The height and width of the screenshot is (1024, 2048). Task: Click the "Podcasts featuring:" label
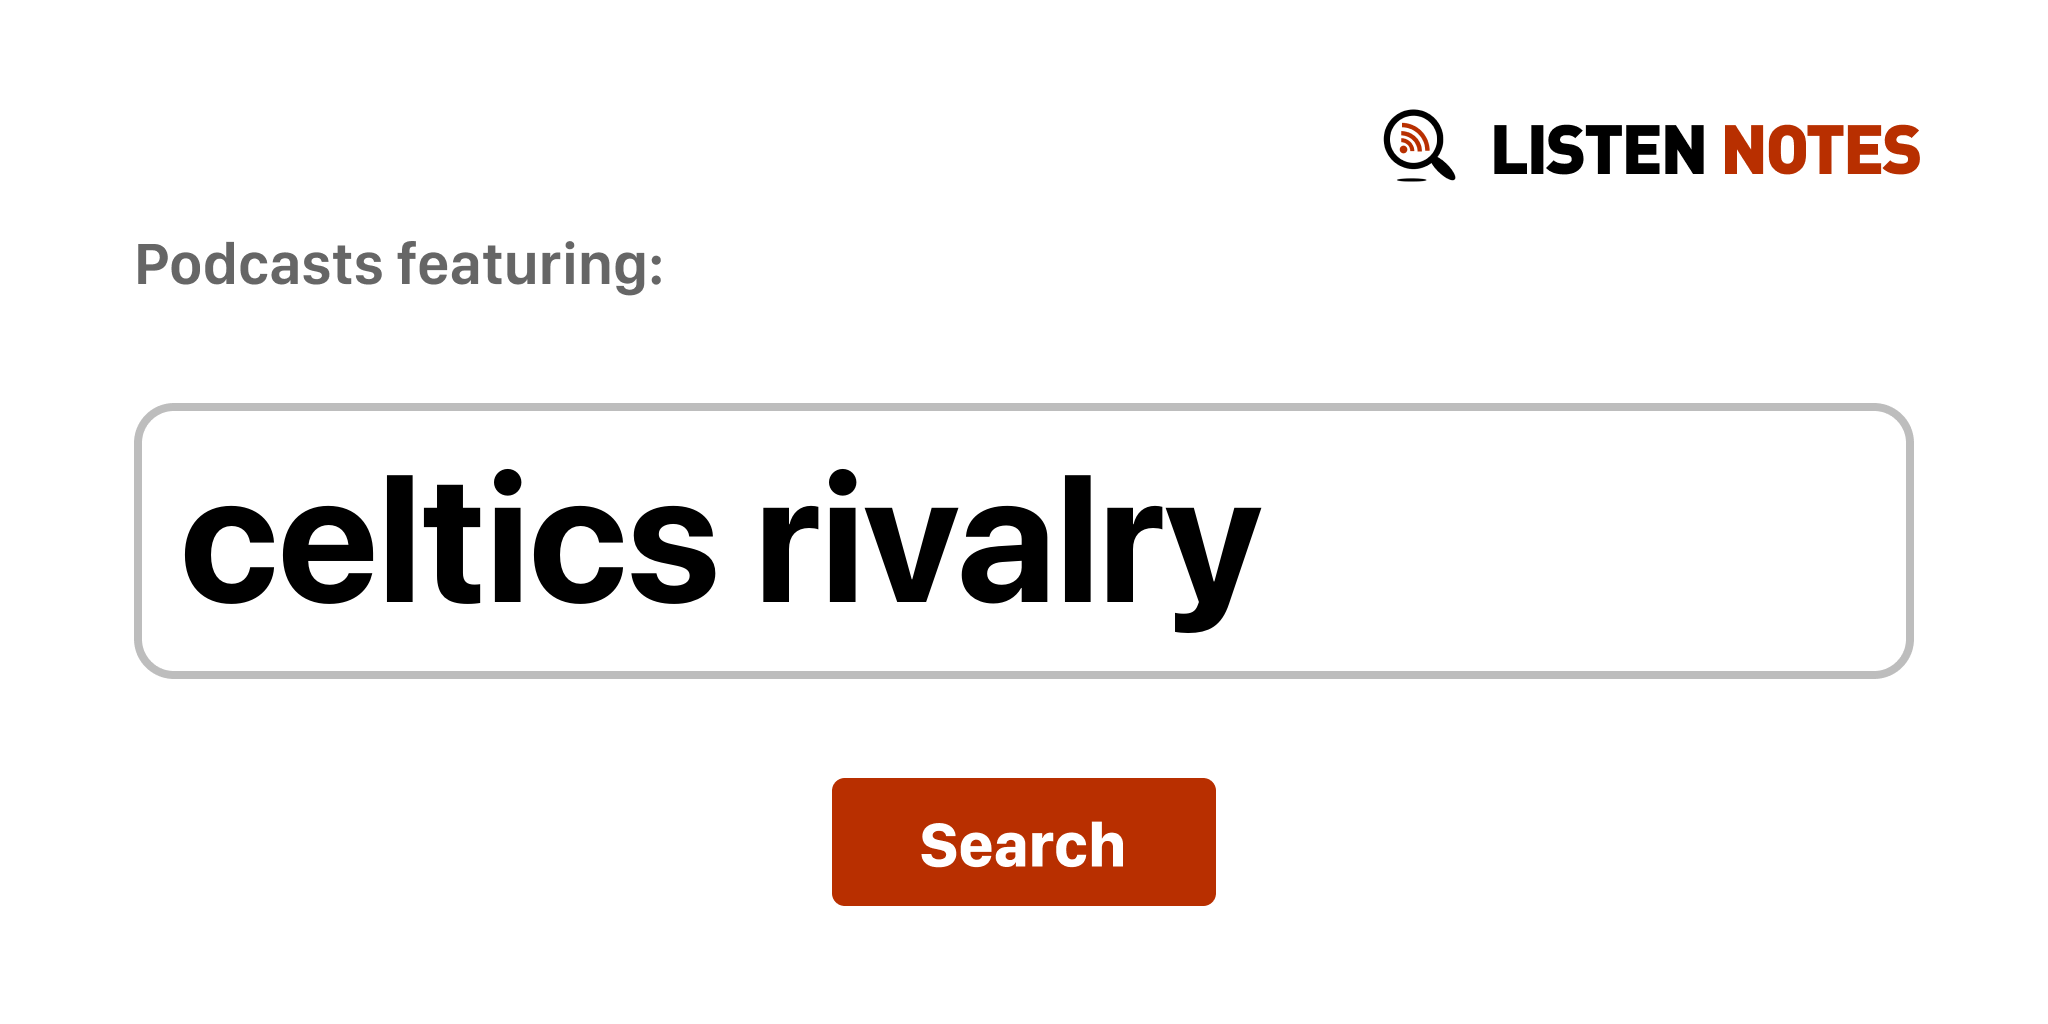(x=399, y=265)
